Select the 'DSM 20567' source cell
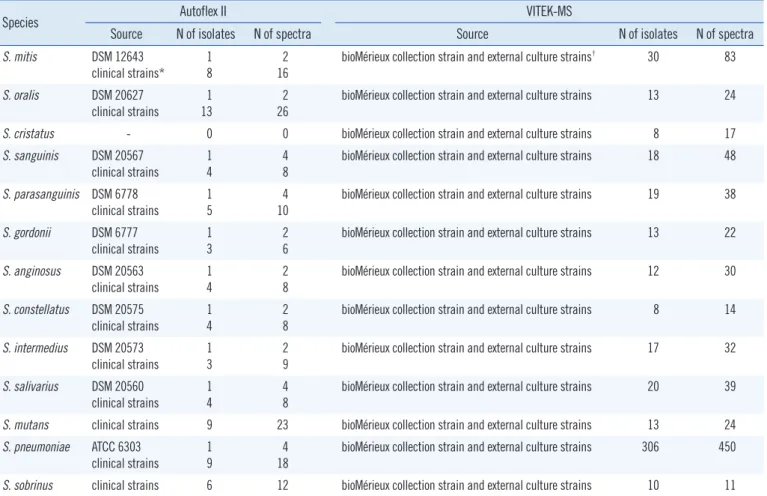 pyautogui.click(x=117, y=156)
